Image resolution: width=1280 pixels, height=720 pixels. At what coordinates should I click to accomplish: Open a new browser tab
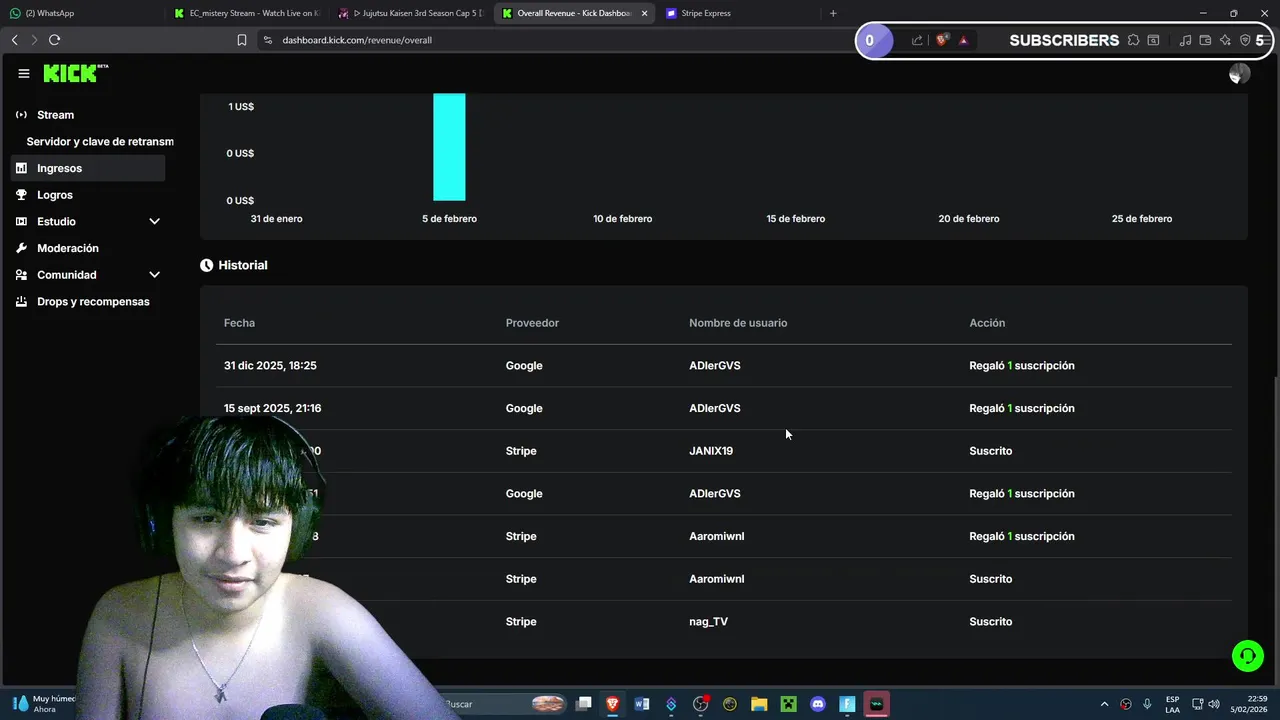point(833,13)
